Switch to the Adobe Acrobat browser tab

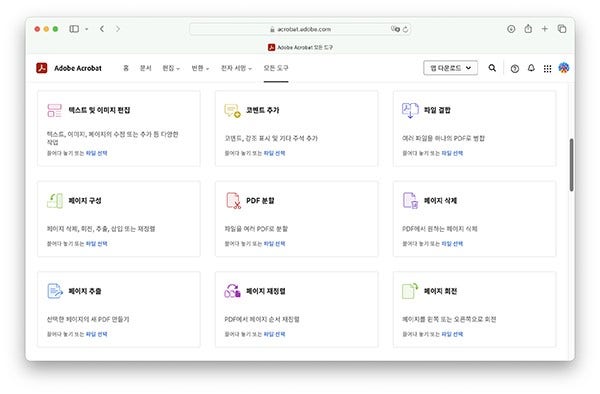click(x=300, y=47)
